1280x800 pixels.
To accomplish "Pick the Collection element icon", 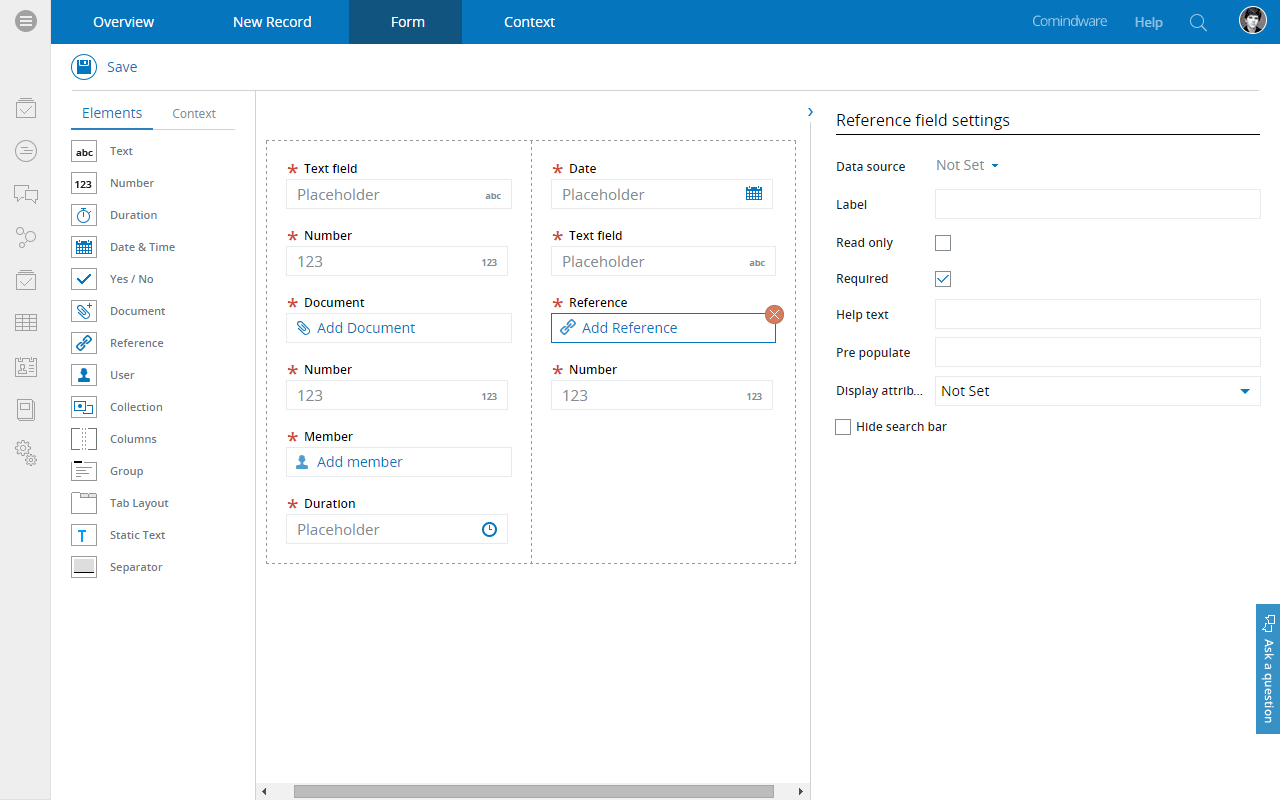I will point(84,407).
